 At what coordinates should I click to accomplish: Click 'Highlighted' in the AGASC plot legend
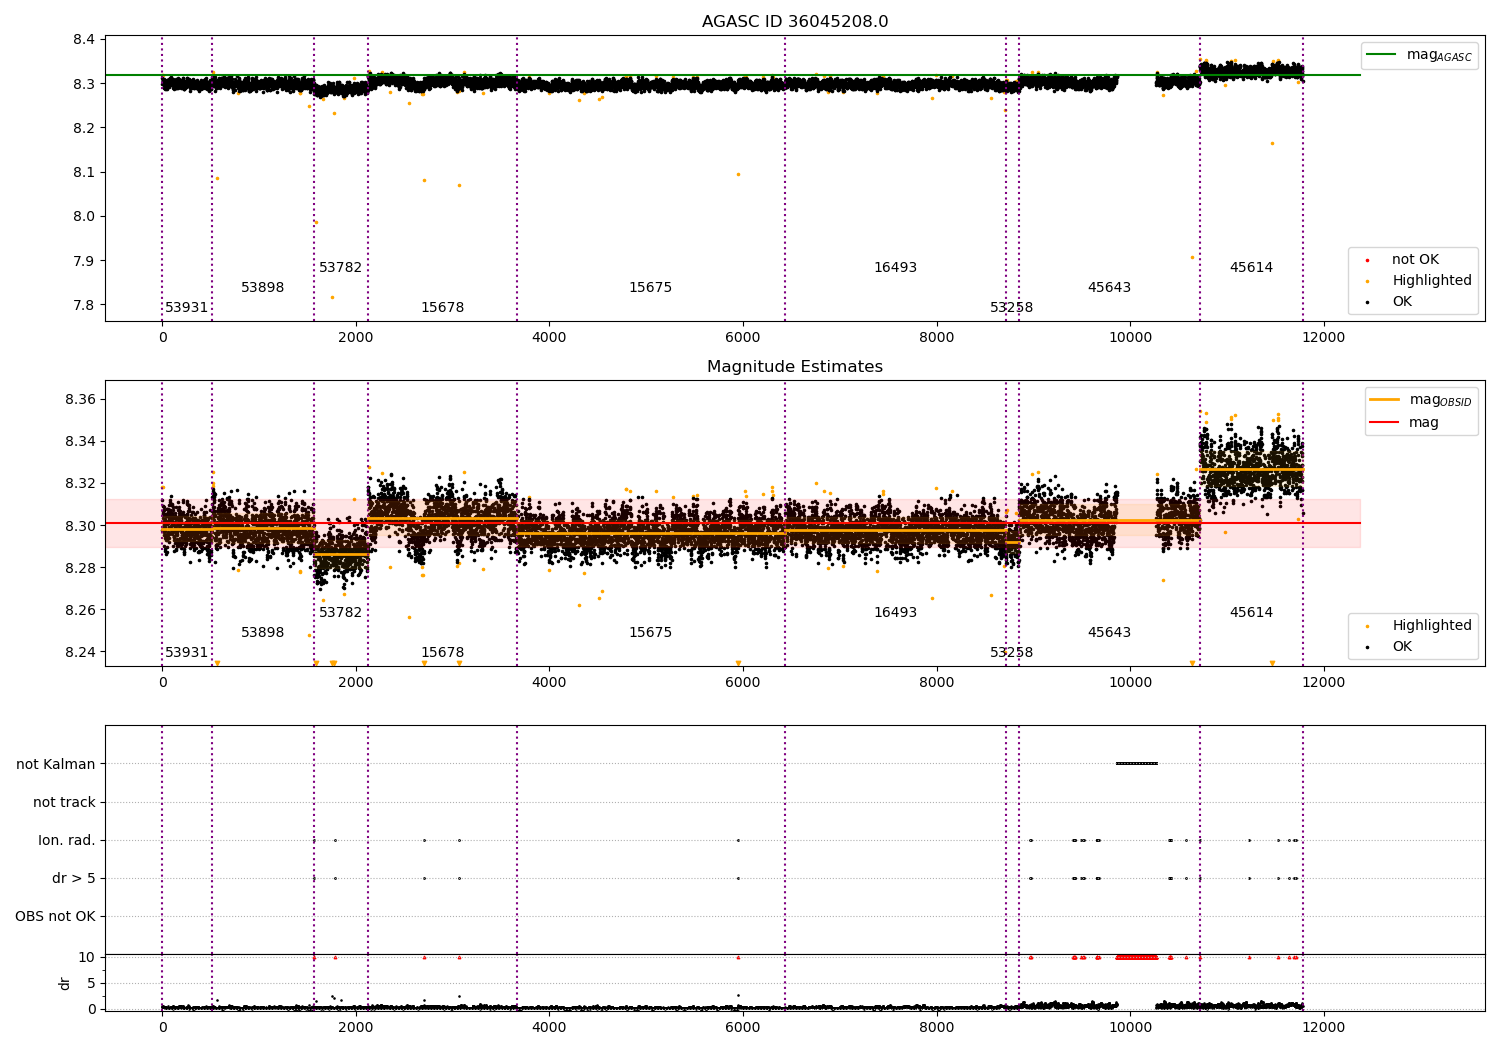click(1432, 281)
